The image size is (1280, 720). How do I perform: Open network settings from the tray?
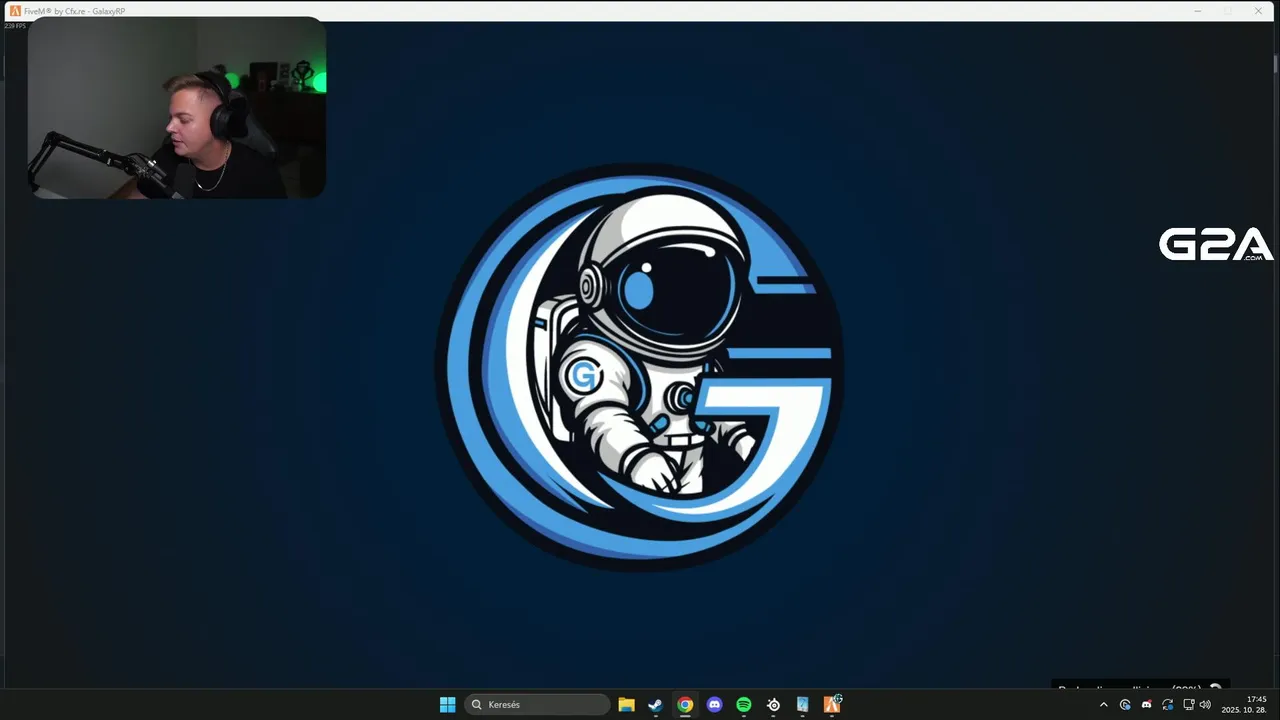pyautogui.click(x=1188, y=705)
